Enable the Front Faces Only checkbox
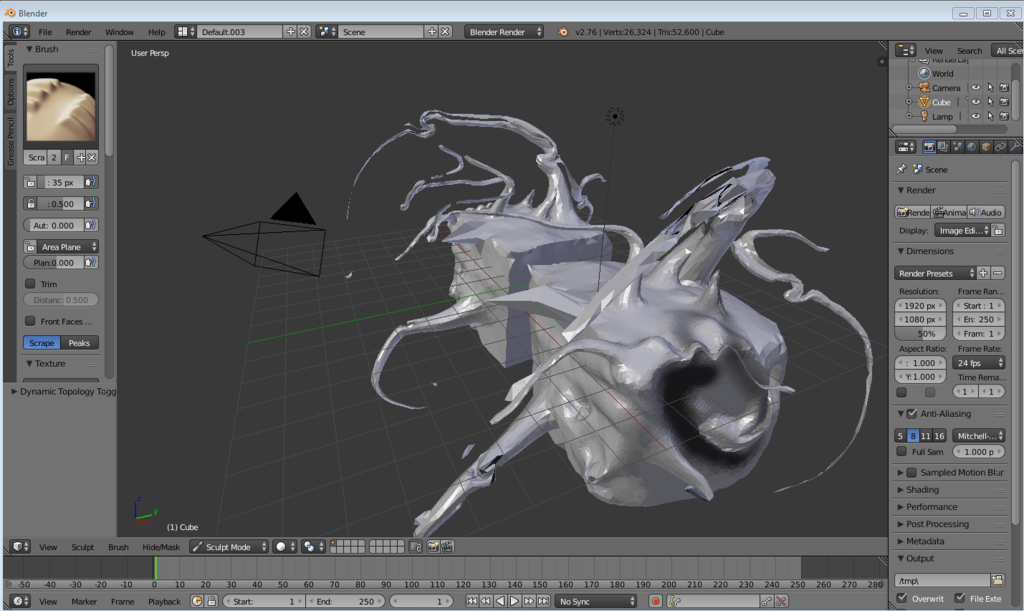This screenshot has height=611, width=1024. click(30, 321)
